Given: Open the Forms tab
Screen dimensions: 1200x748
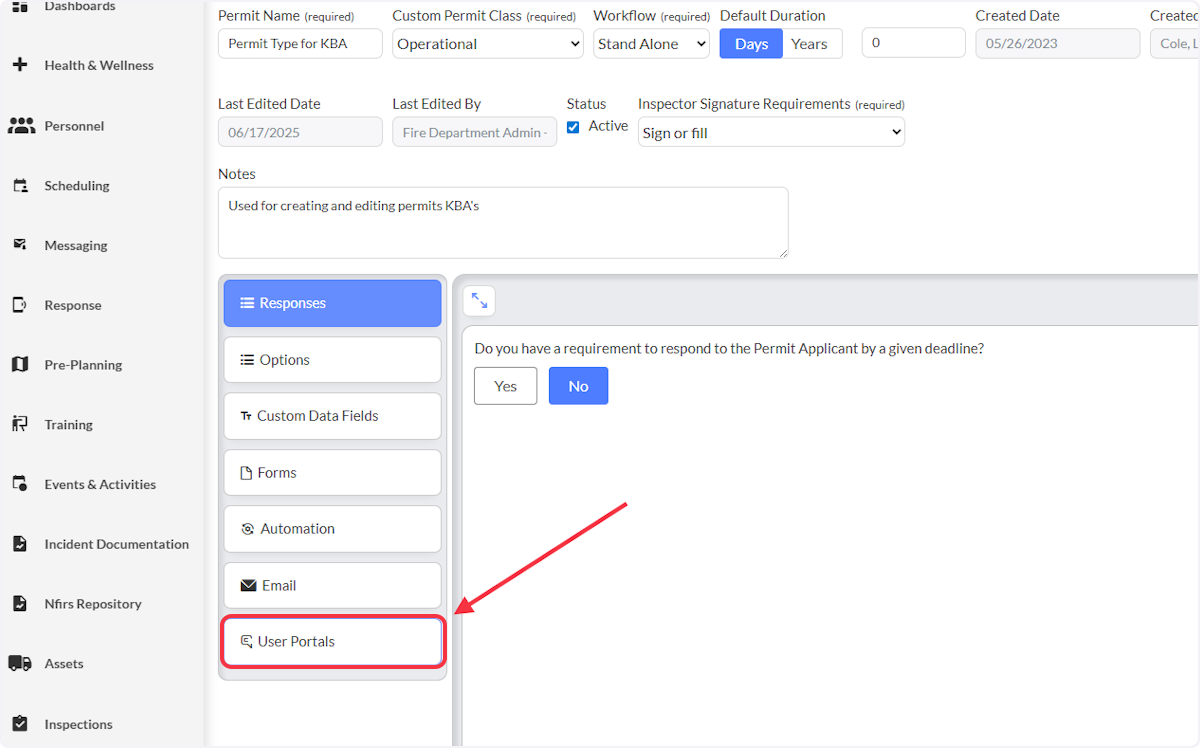Looking at the screenshot, I should click(x=332, y=473).
